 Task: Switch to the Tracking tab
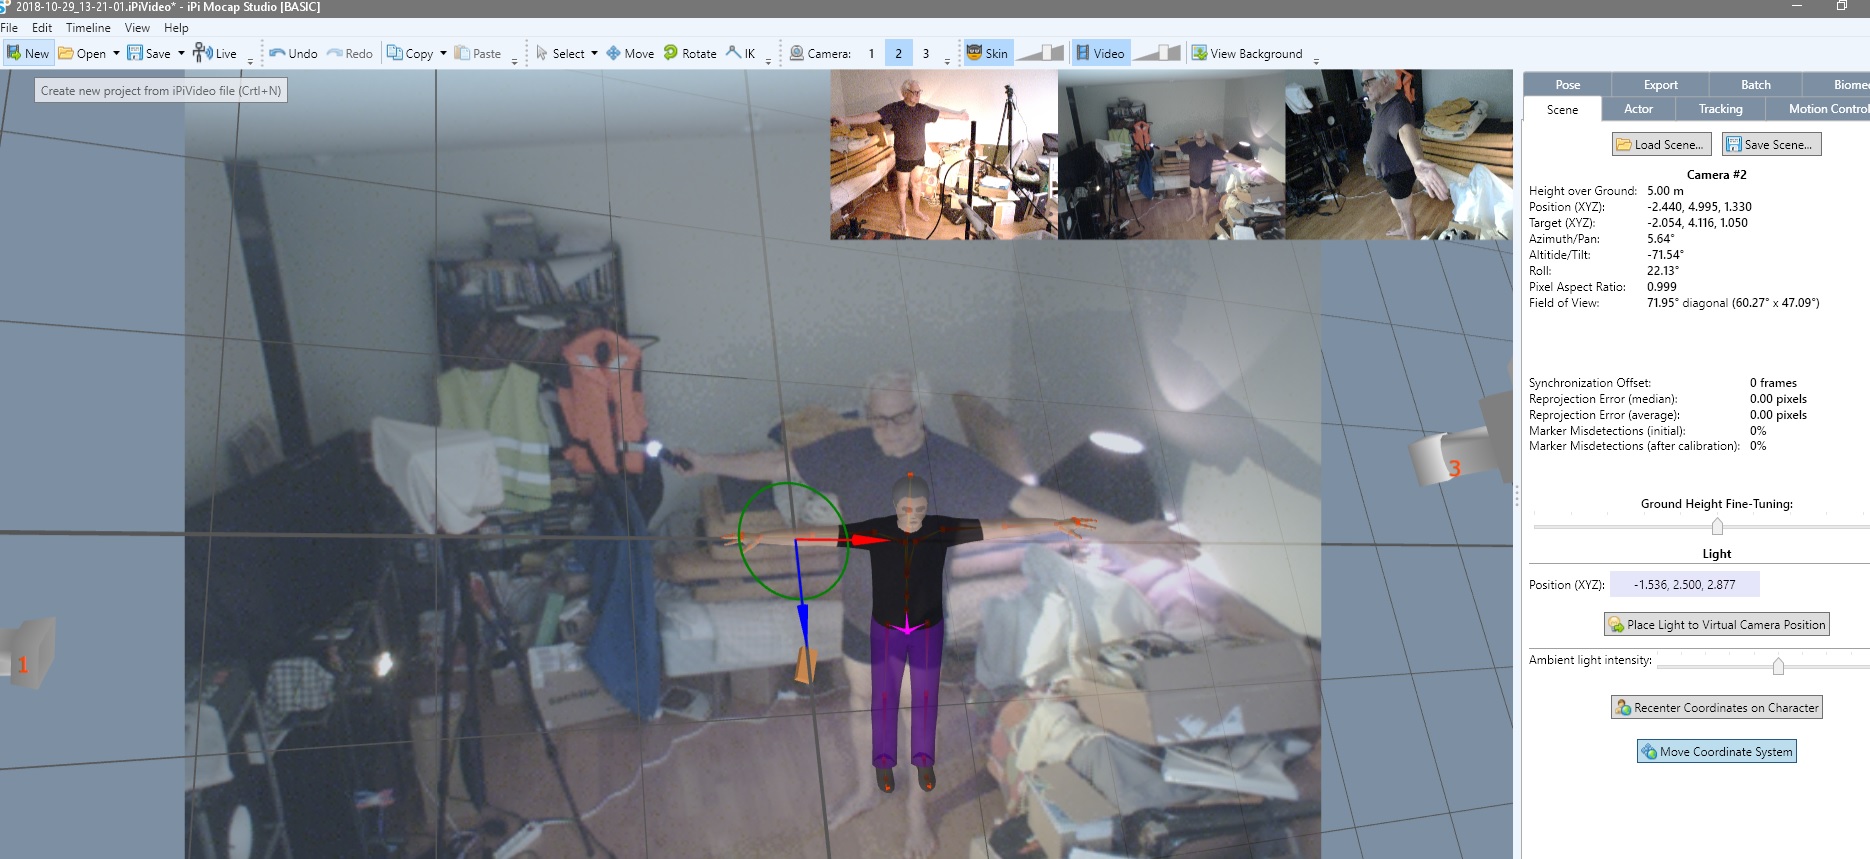tap(1720, 109)
